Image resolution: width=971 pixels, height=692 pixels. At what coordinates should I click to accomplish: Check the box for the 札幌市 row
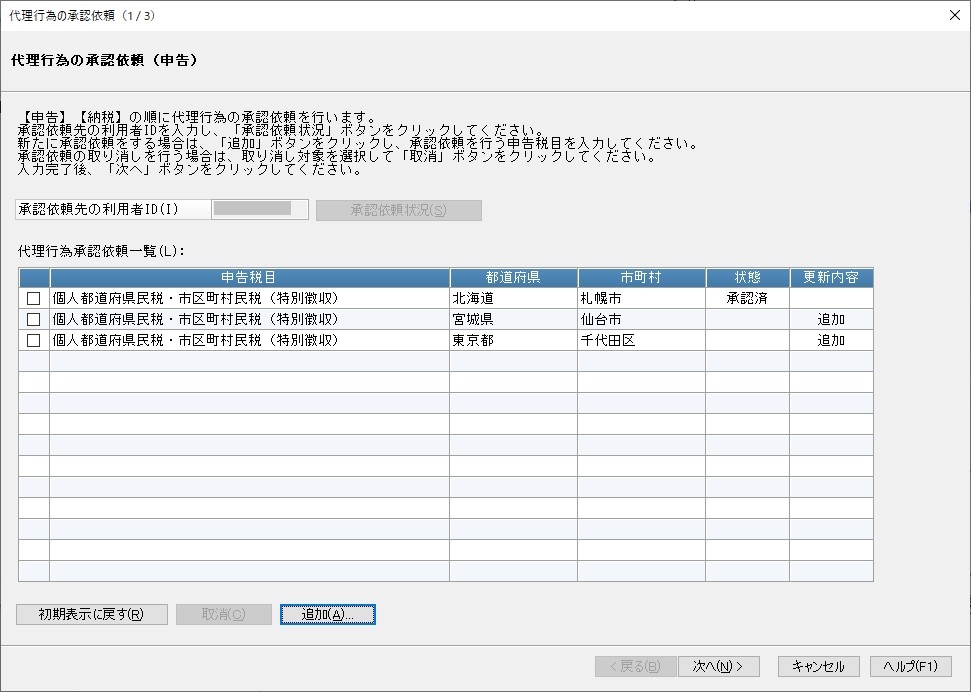[x=33, y=299]
